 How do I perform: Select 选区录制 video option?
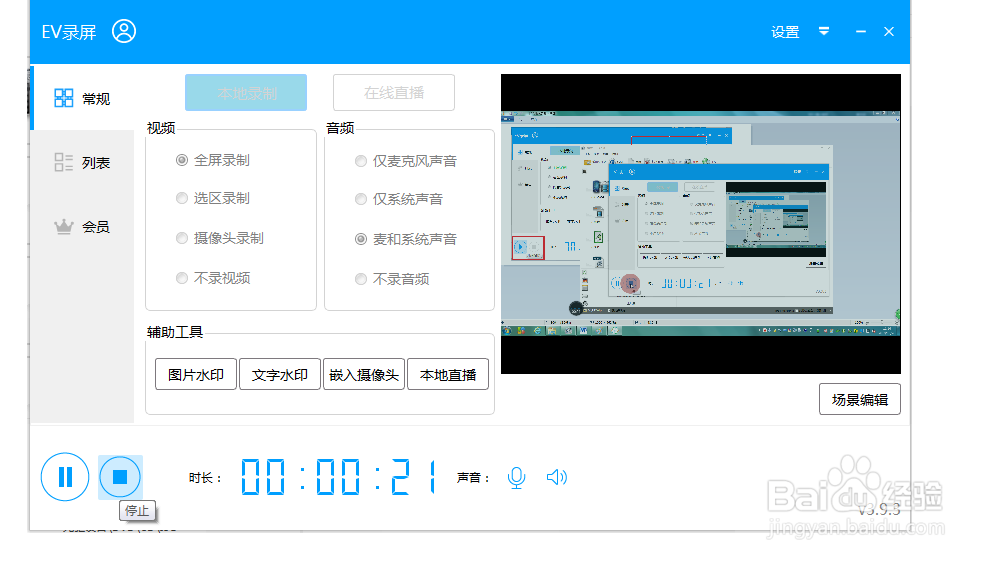[213, 198]
